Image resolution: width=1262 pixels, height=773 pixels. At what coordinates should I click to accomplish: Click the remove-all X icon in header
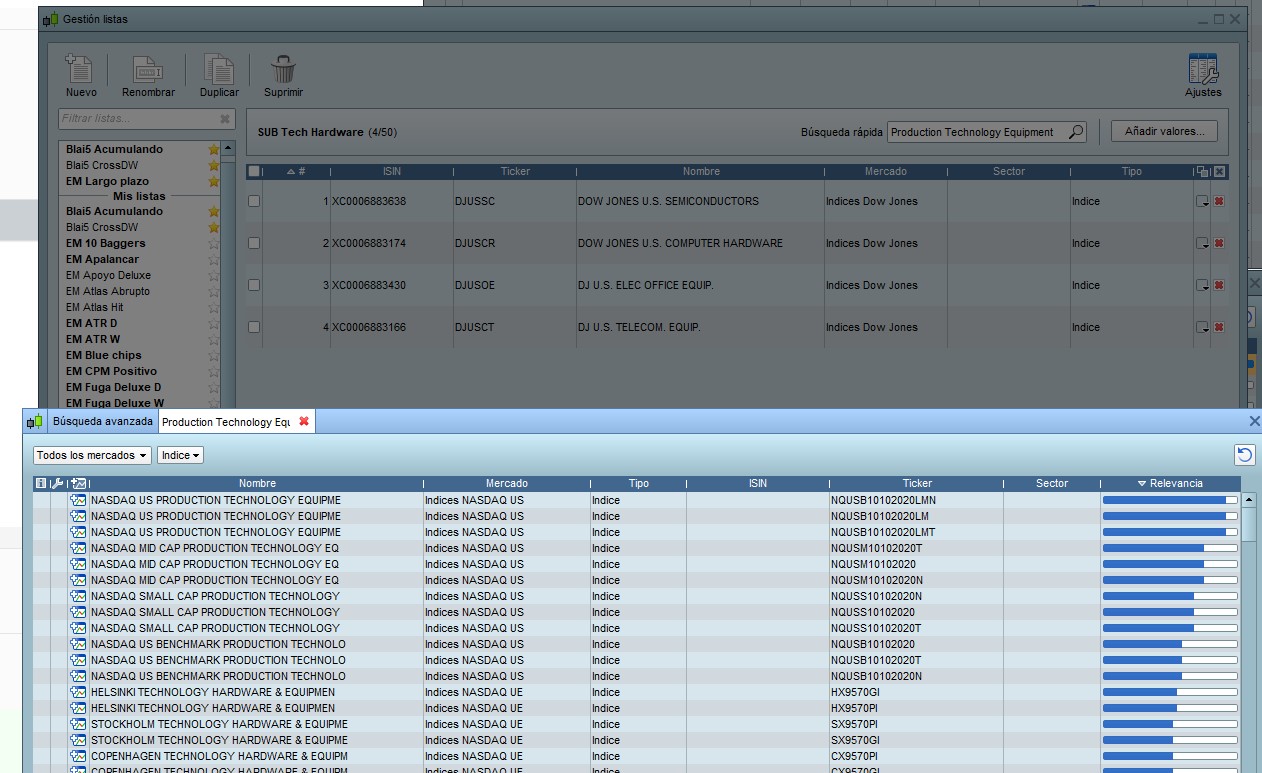[x=1219, y=172]
